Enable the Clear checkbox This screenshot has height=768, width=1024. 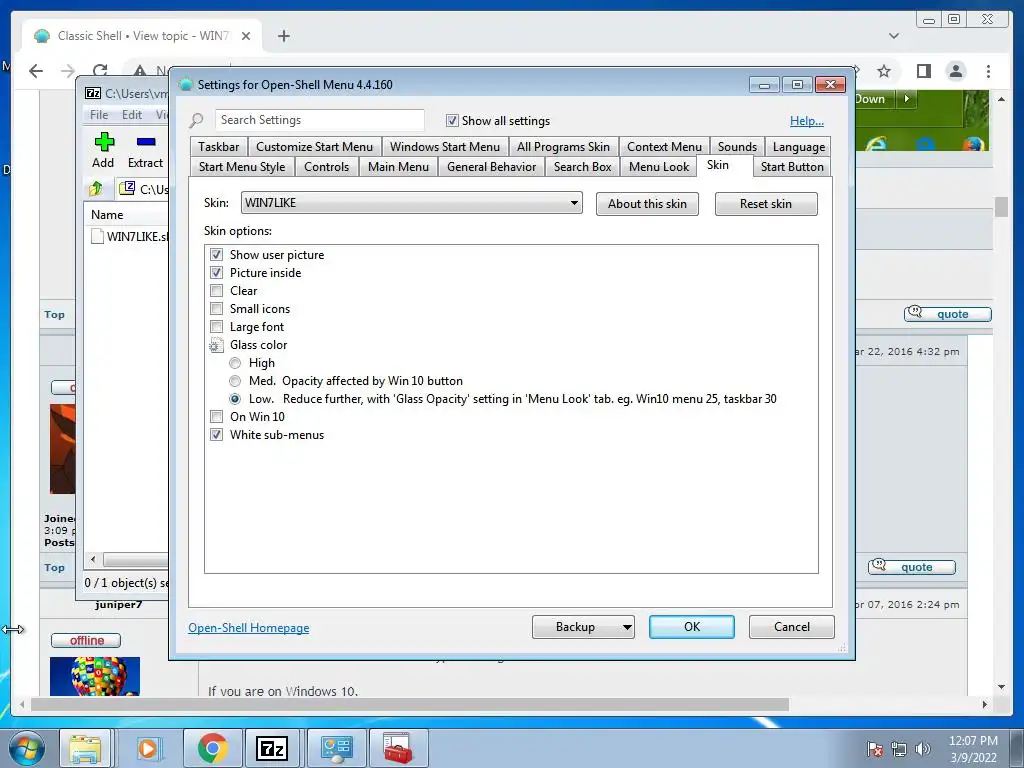coord(216,291)
